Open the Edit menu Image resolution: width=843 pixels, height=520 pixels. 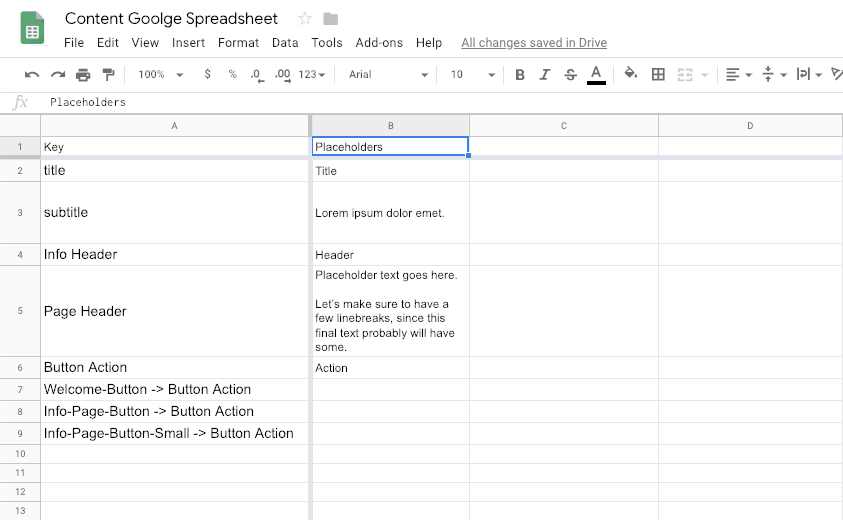108,42
